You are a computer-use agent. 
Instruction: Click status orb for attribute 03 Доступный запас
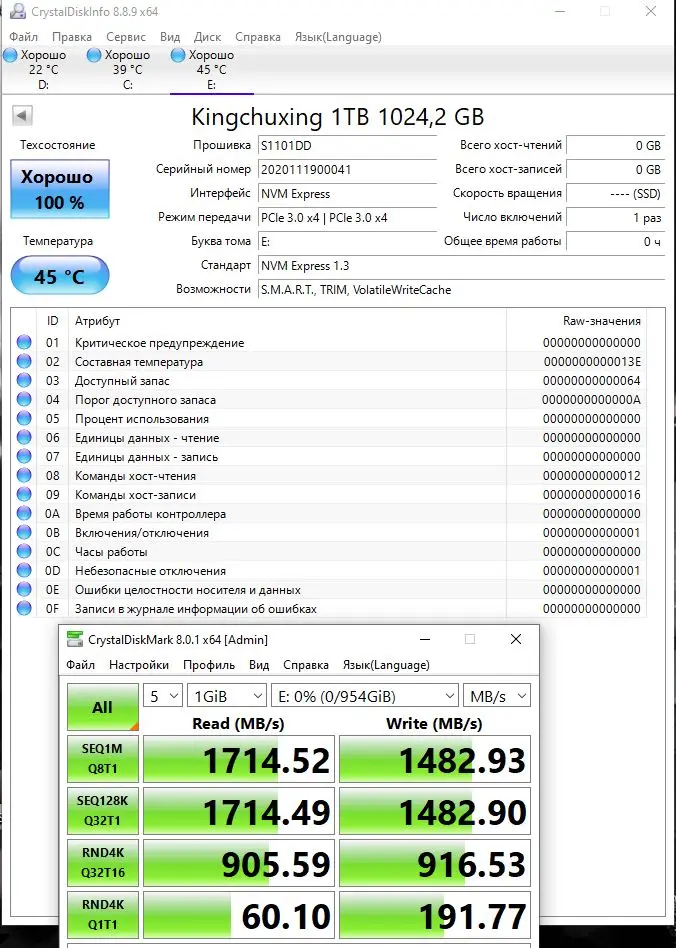(x=24, y=381)
